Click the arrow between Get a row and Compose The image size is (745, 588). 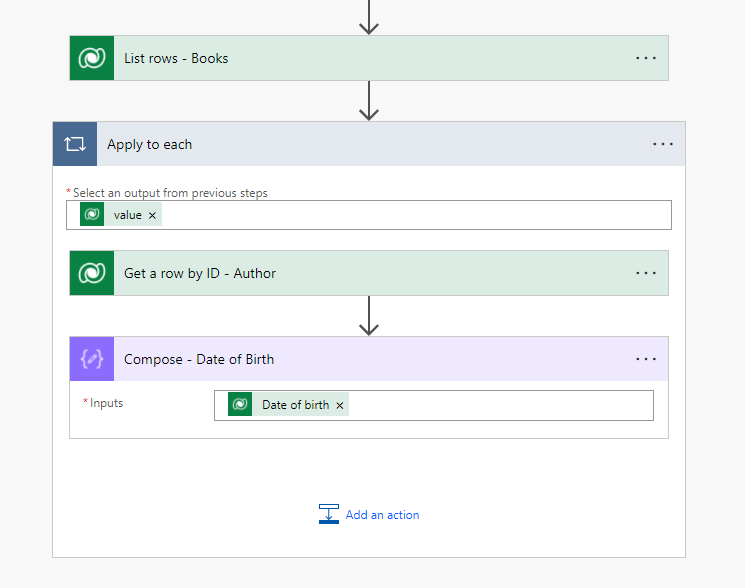(x=369, y=315)
